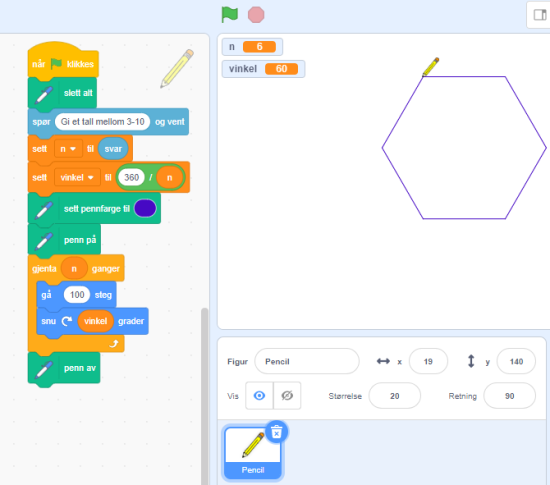Click the pen icon on the 'penn av' block
550x485 pixels.
(x=43, y=369)
